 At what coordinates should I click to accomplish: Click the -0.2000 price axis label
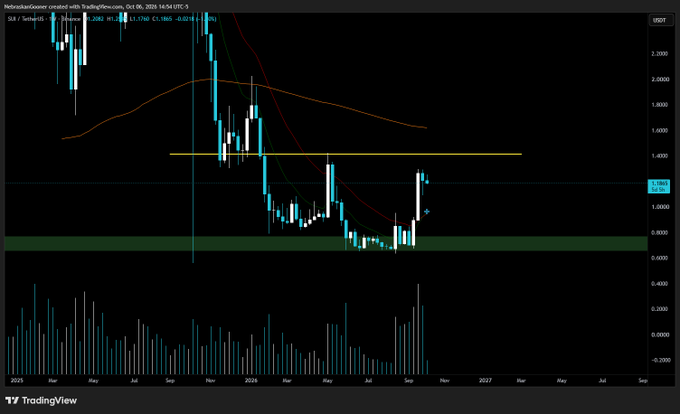point(659,360)
